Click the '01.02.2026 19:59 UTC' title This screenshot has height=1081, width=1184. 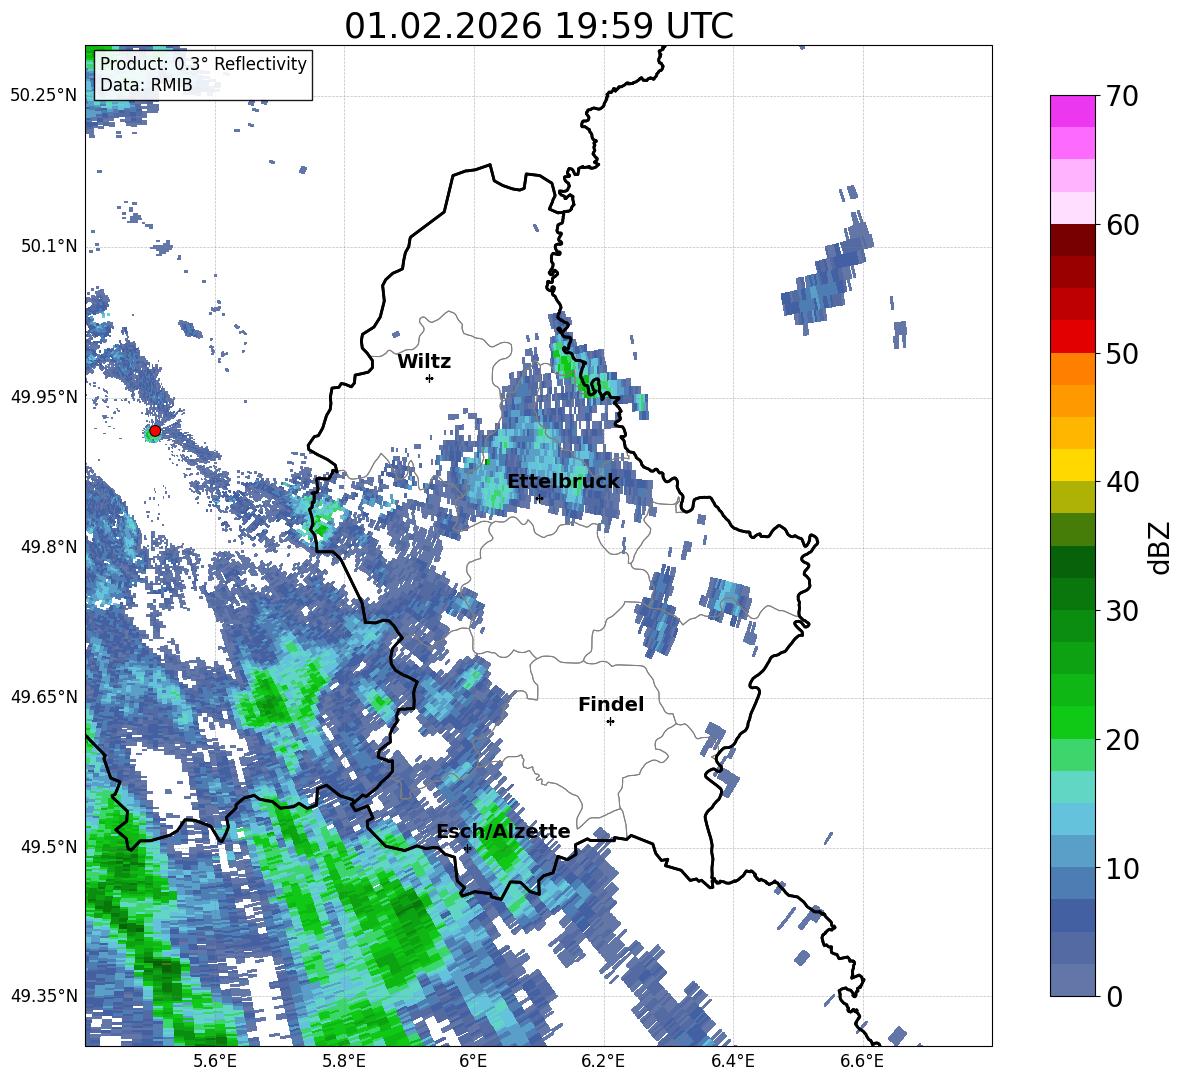click(x=539, y=26)
